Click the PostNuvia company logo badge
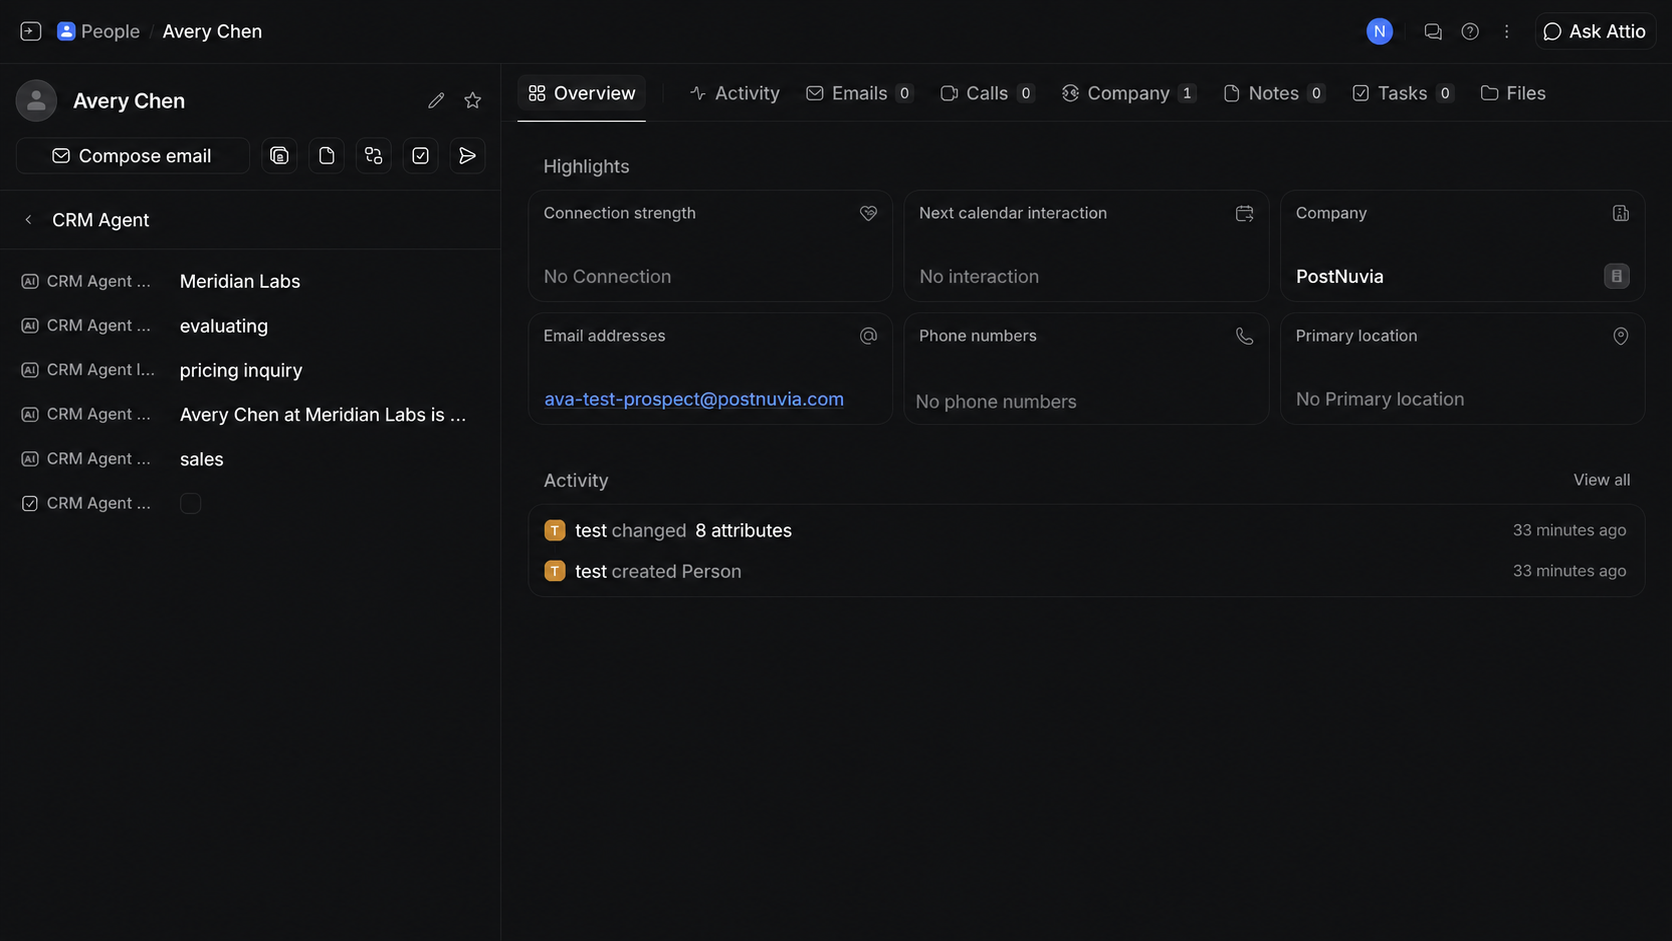The height and width of the screenshot is (941, 1672). tap(1616, 276)
